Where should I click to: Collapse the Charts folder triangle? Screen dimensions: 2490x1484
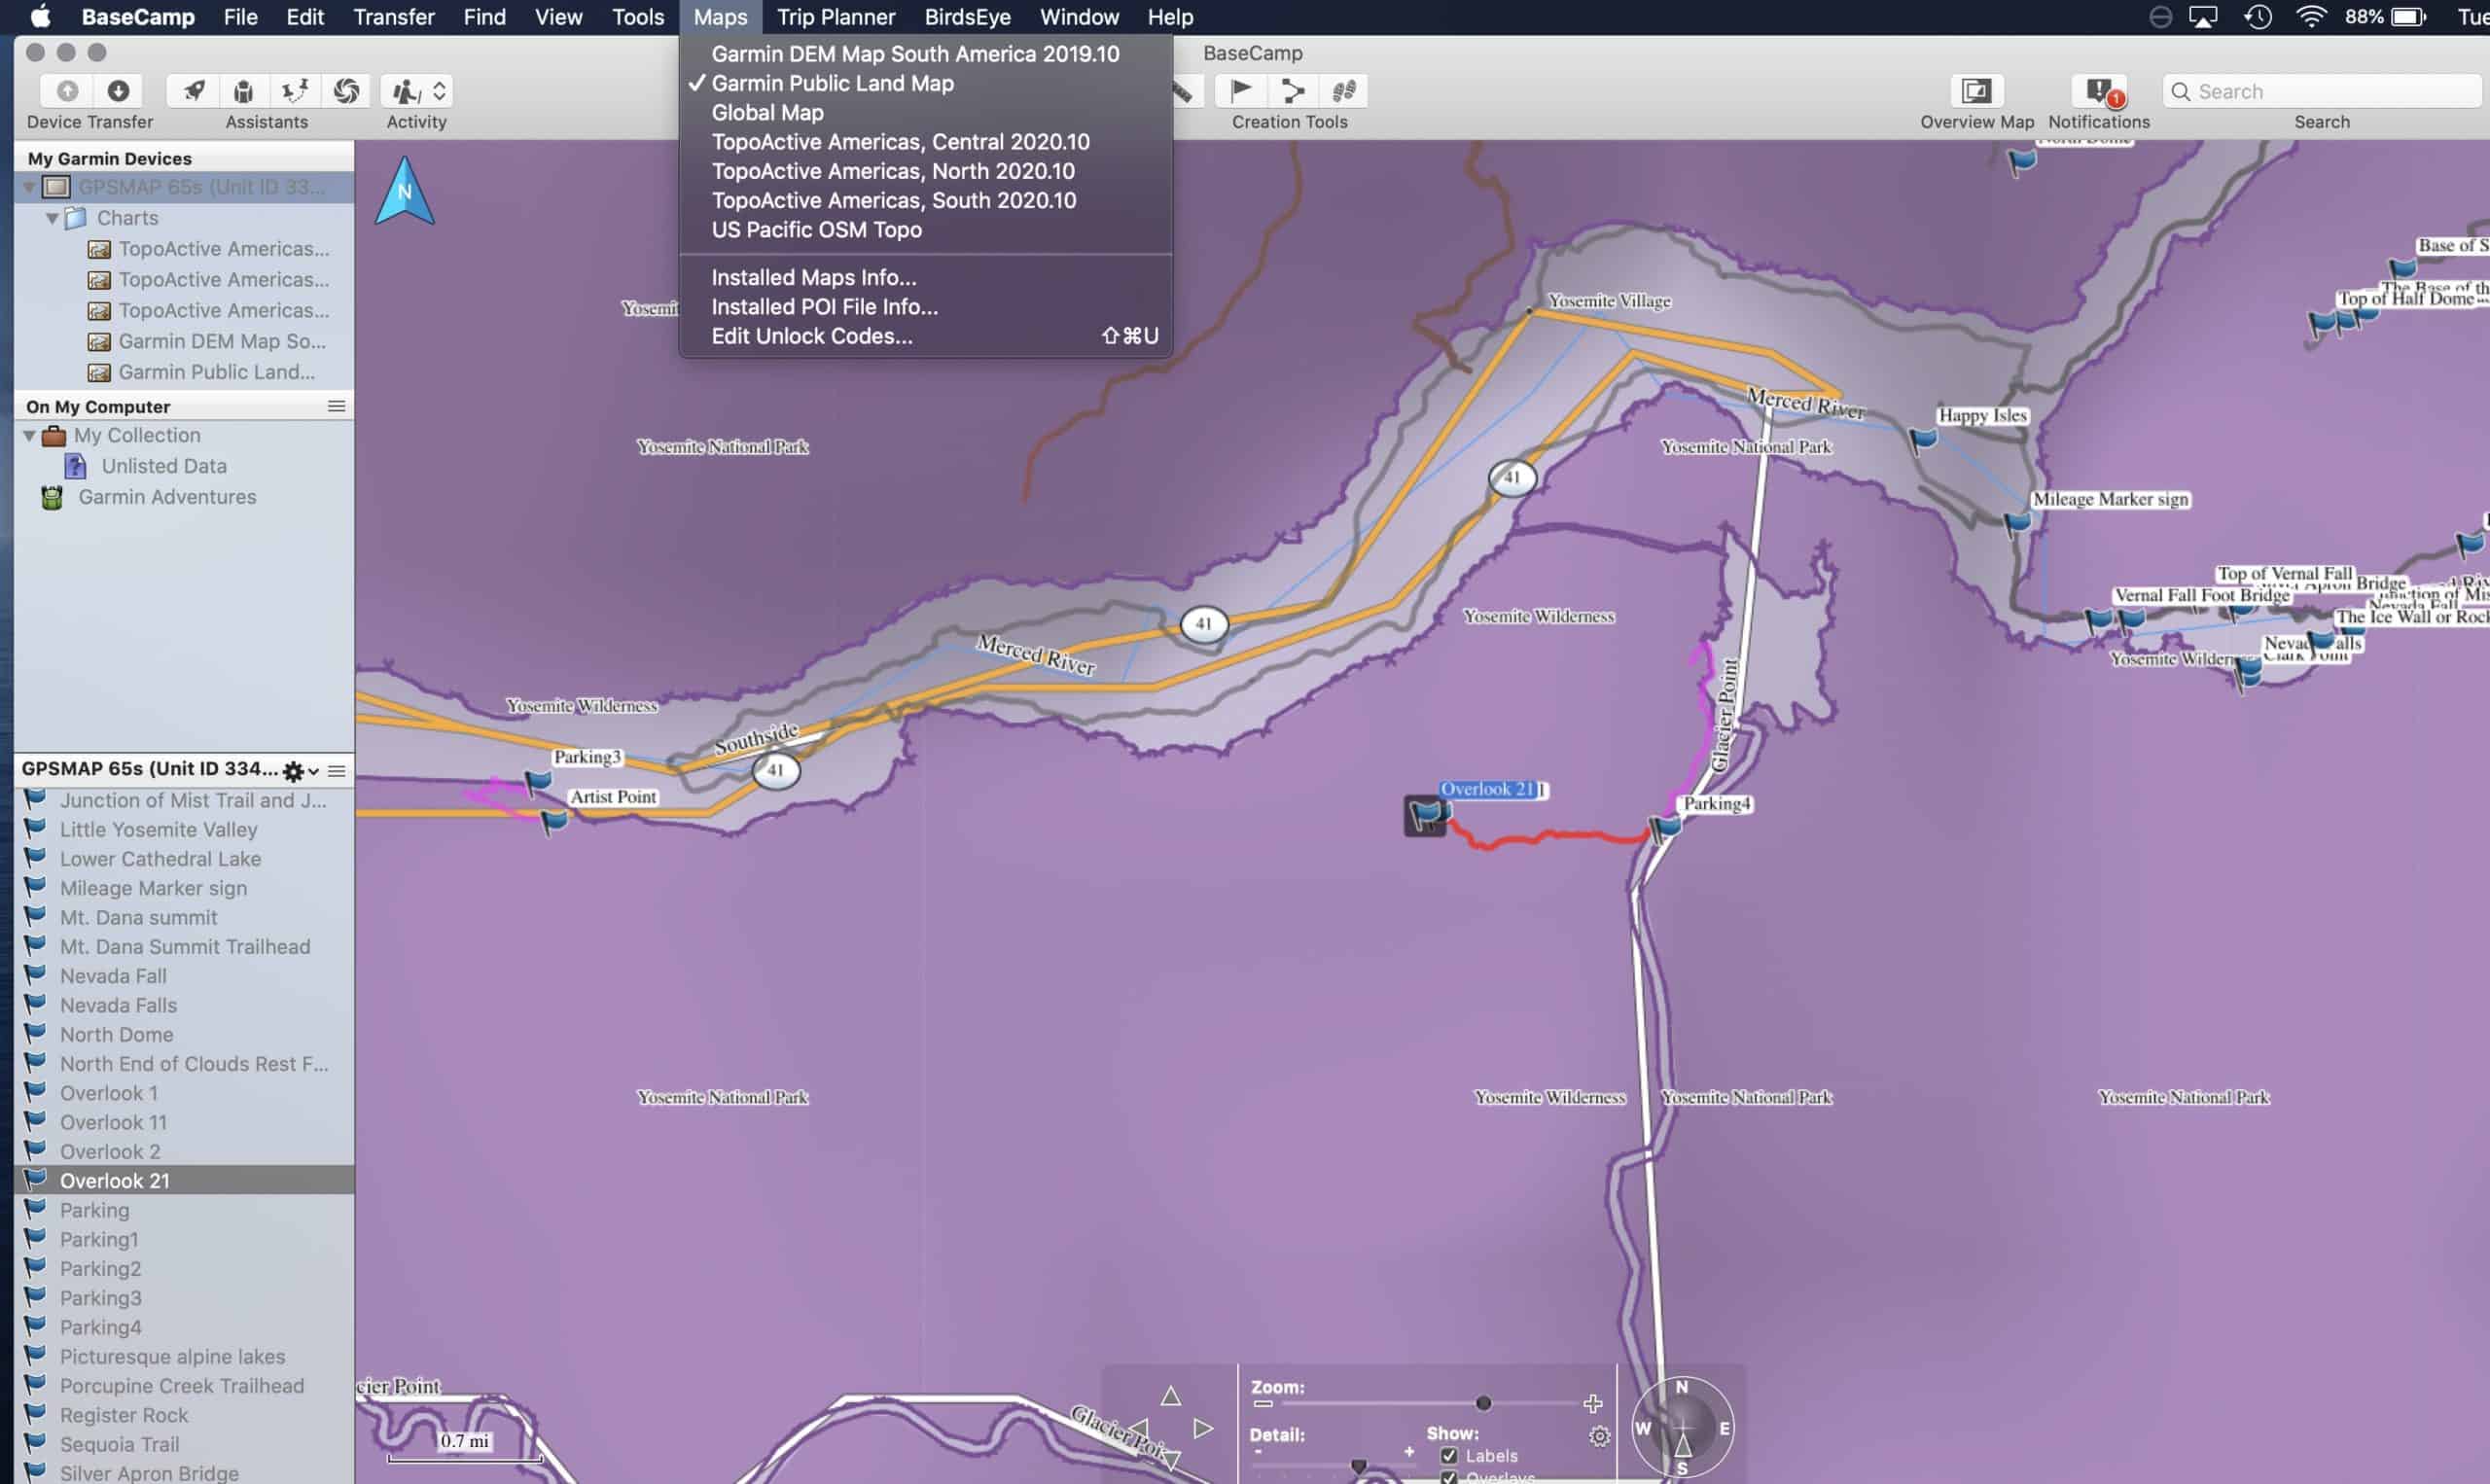52,218
